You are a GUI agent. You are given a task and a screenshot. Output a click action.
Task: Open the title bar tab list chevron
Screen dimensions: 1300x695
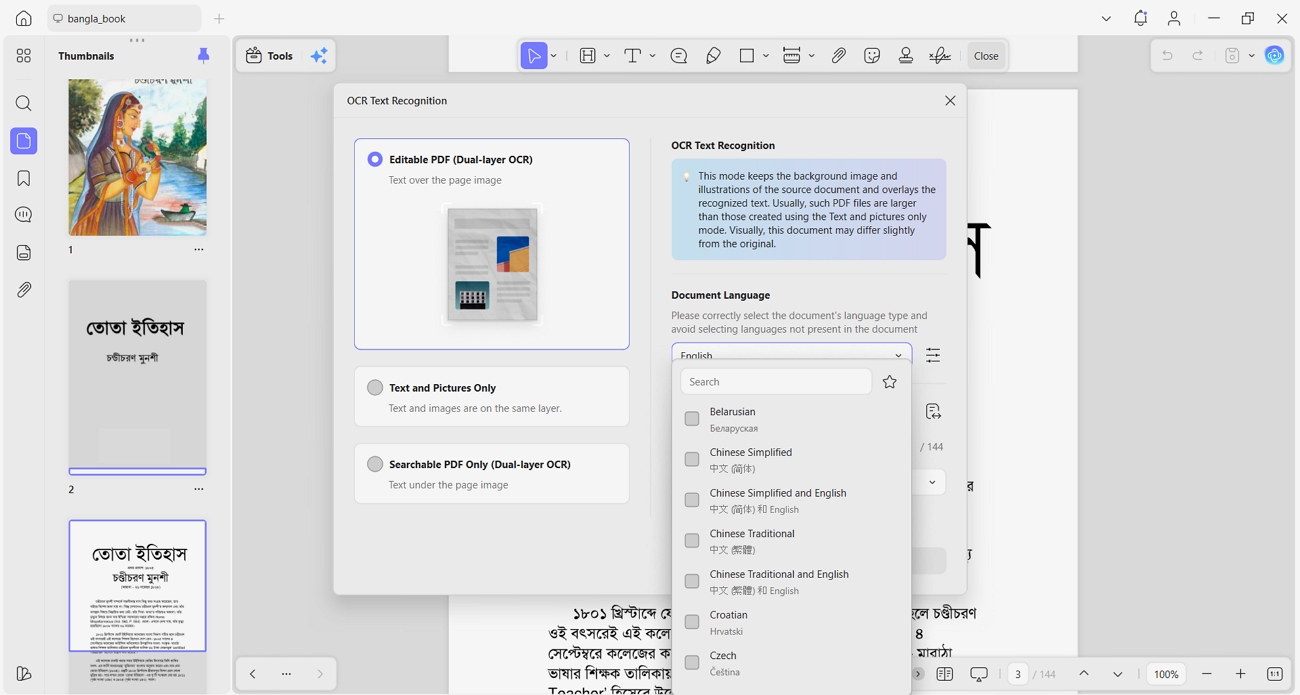pos(1106,18)
